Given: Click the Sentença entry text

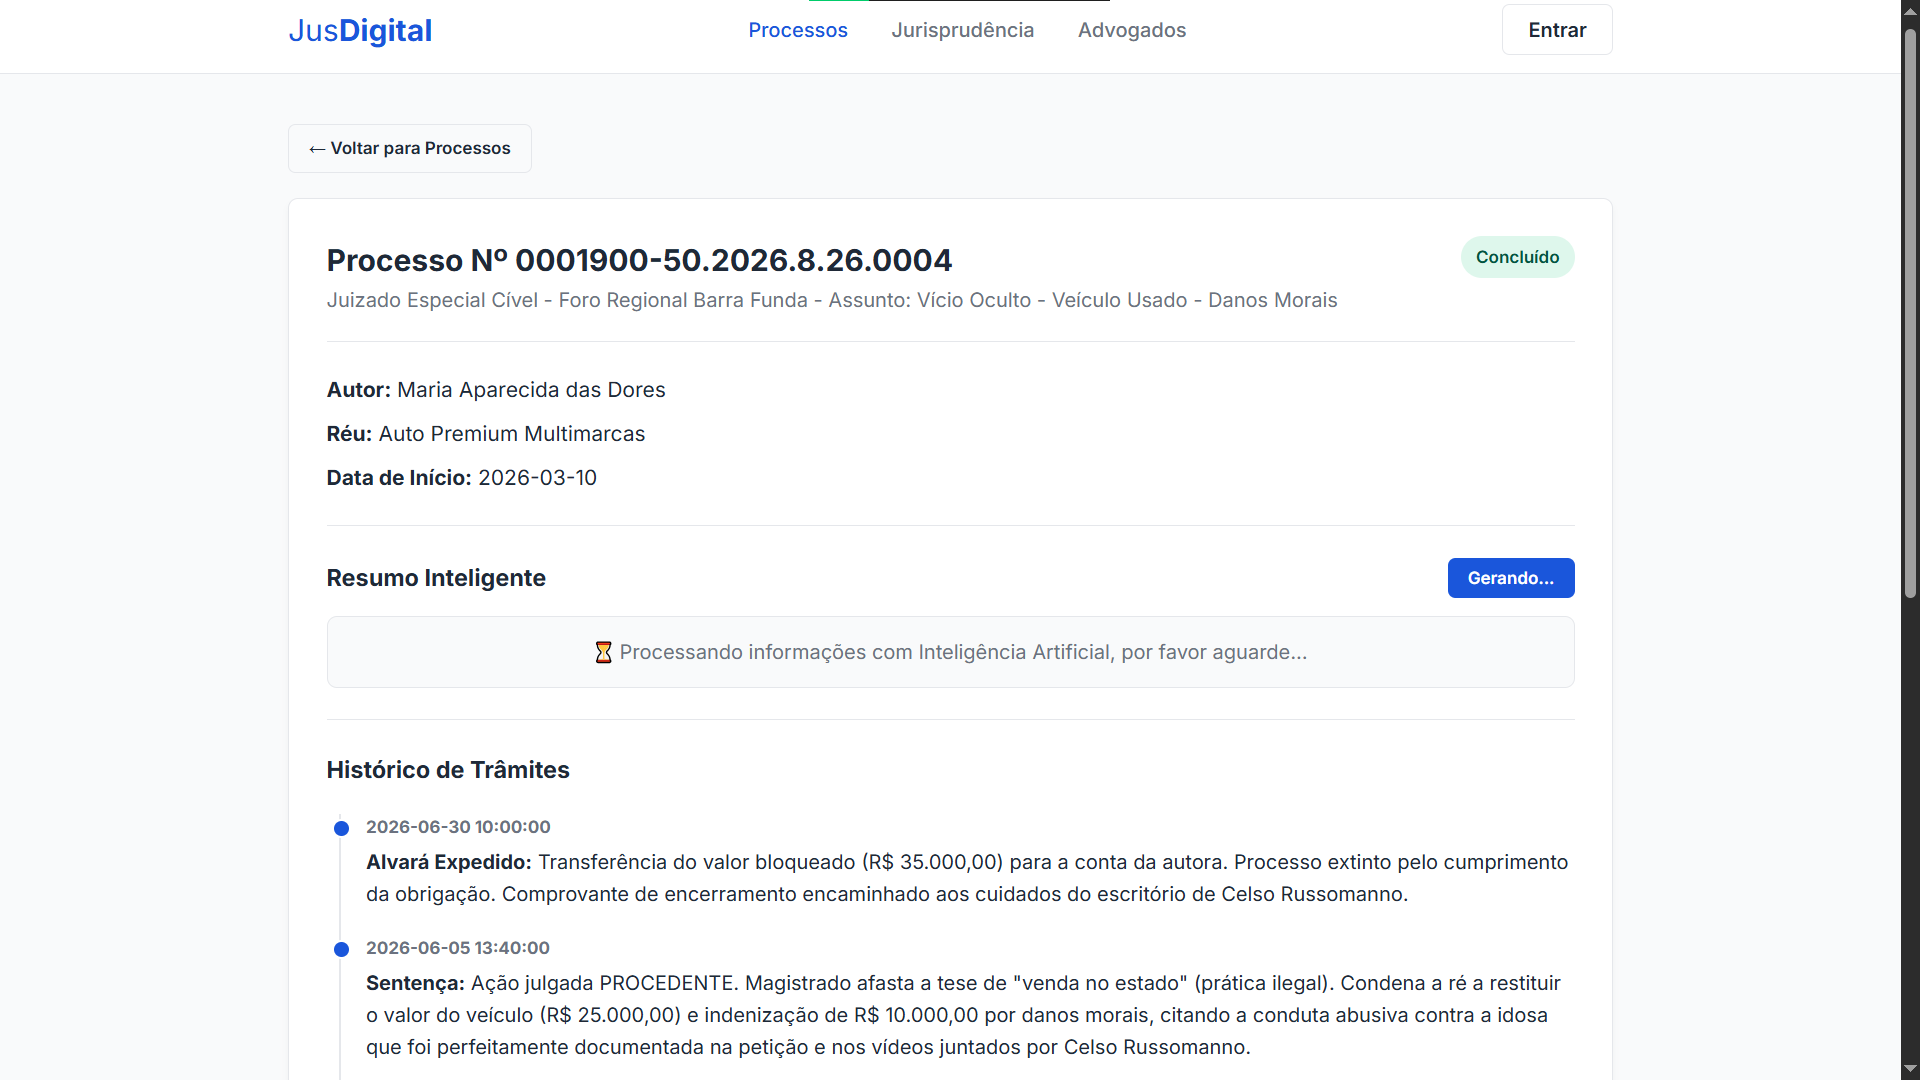Looking at the screenshot, I should [963, 1015].
